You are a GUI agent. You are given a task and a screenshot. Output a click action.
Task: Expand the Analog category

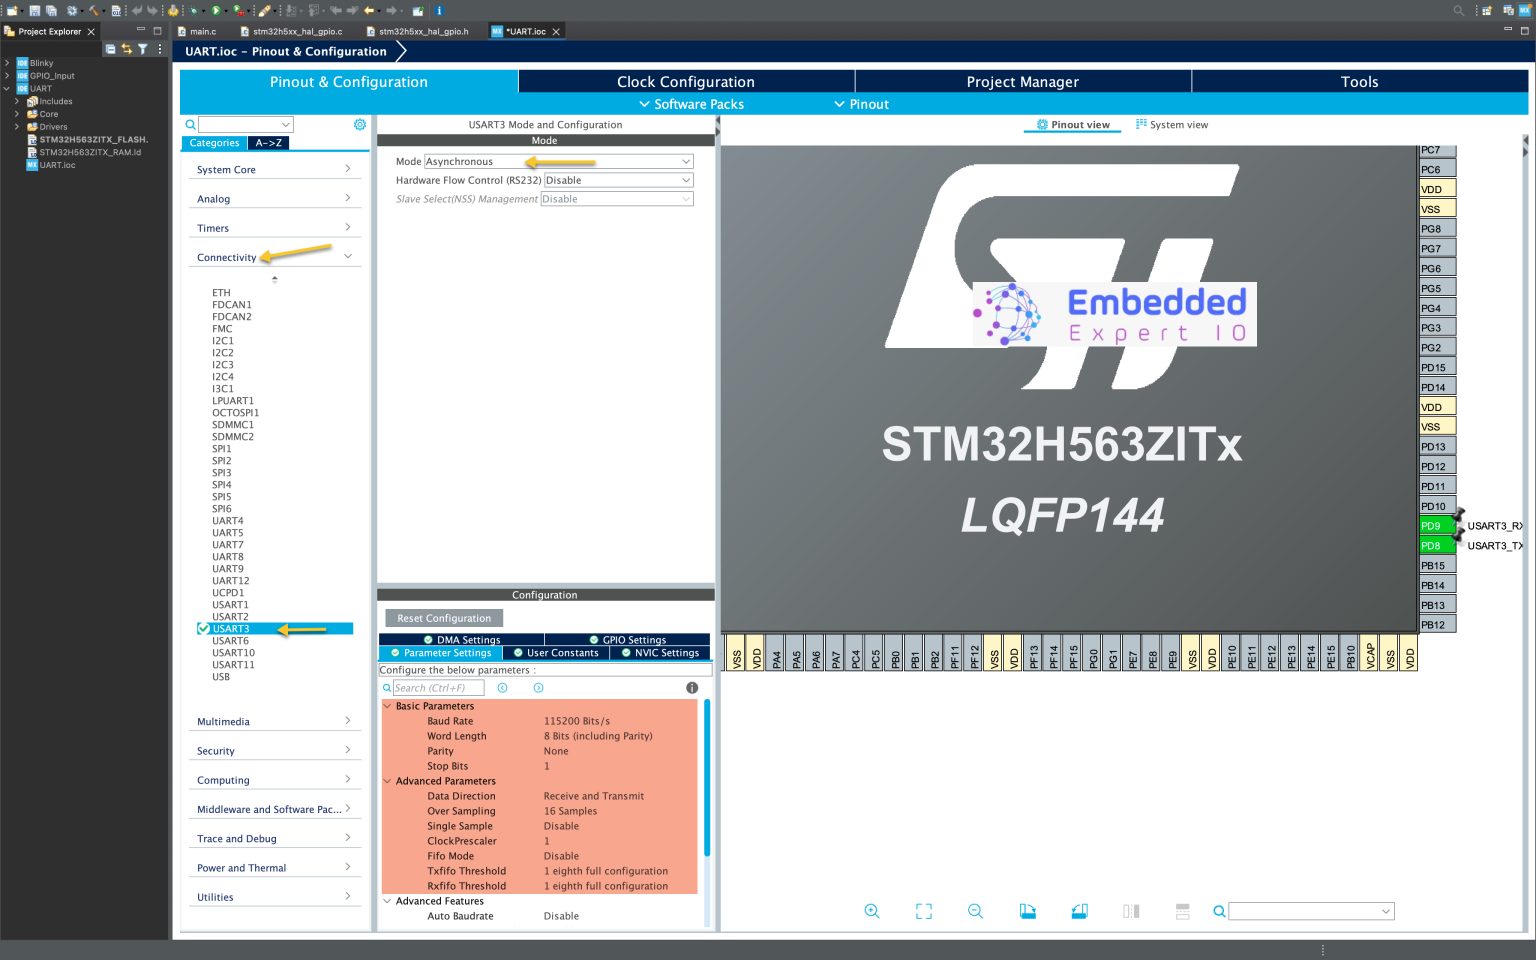pos(274,199)
